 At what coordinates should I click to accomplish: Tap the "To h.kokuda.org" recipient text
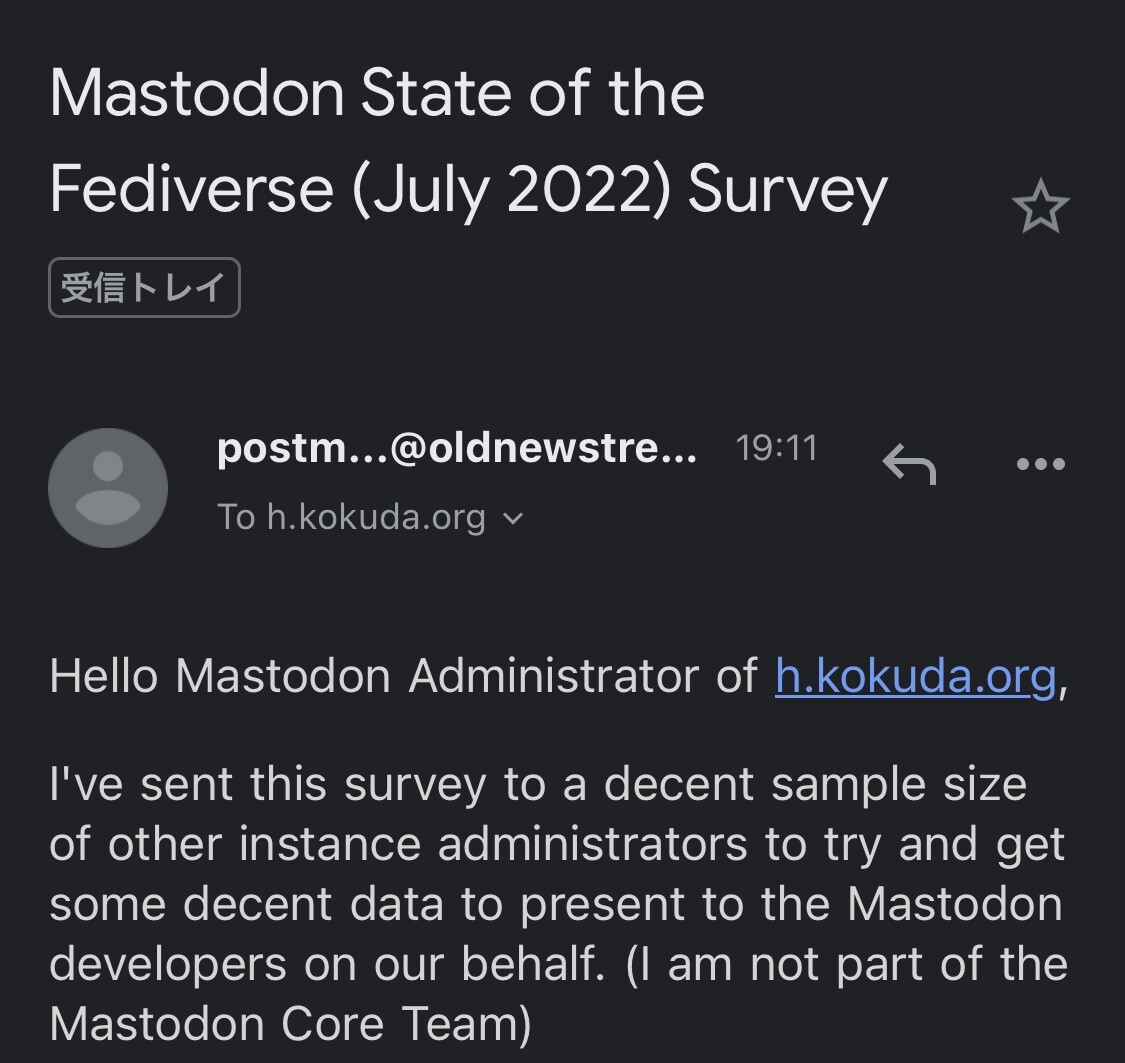click(351, 518)
